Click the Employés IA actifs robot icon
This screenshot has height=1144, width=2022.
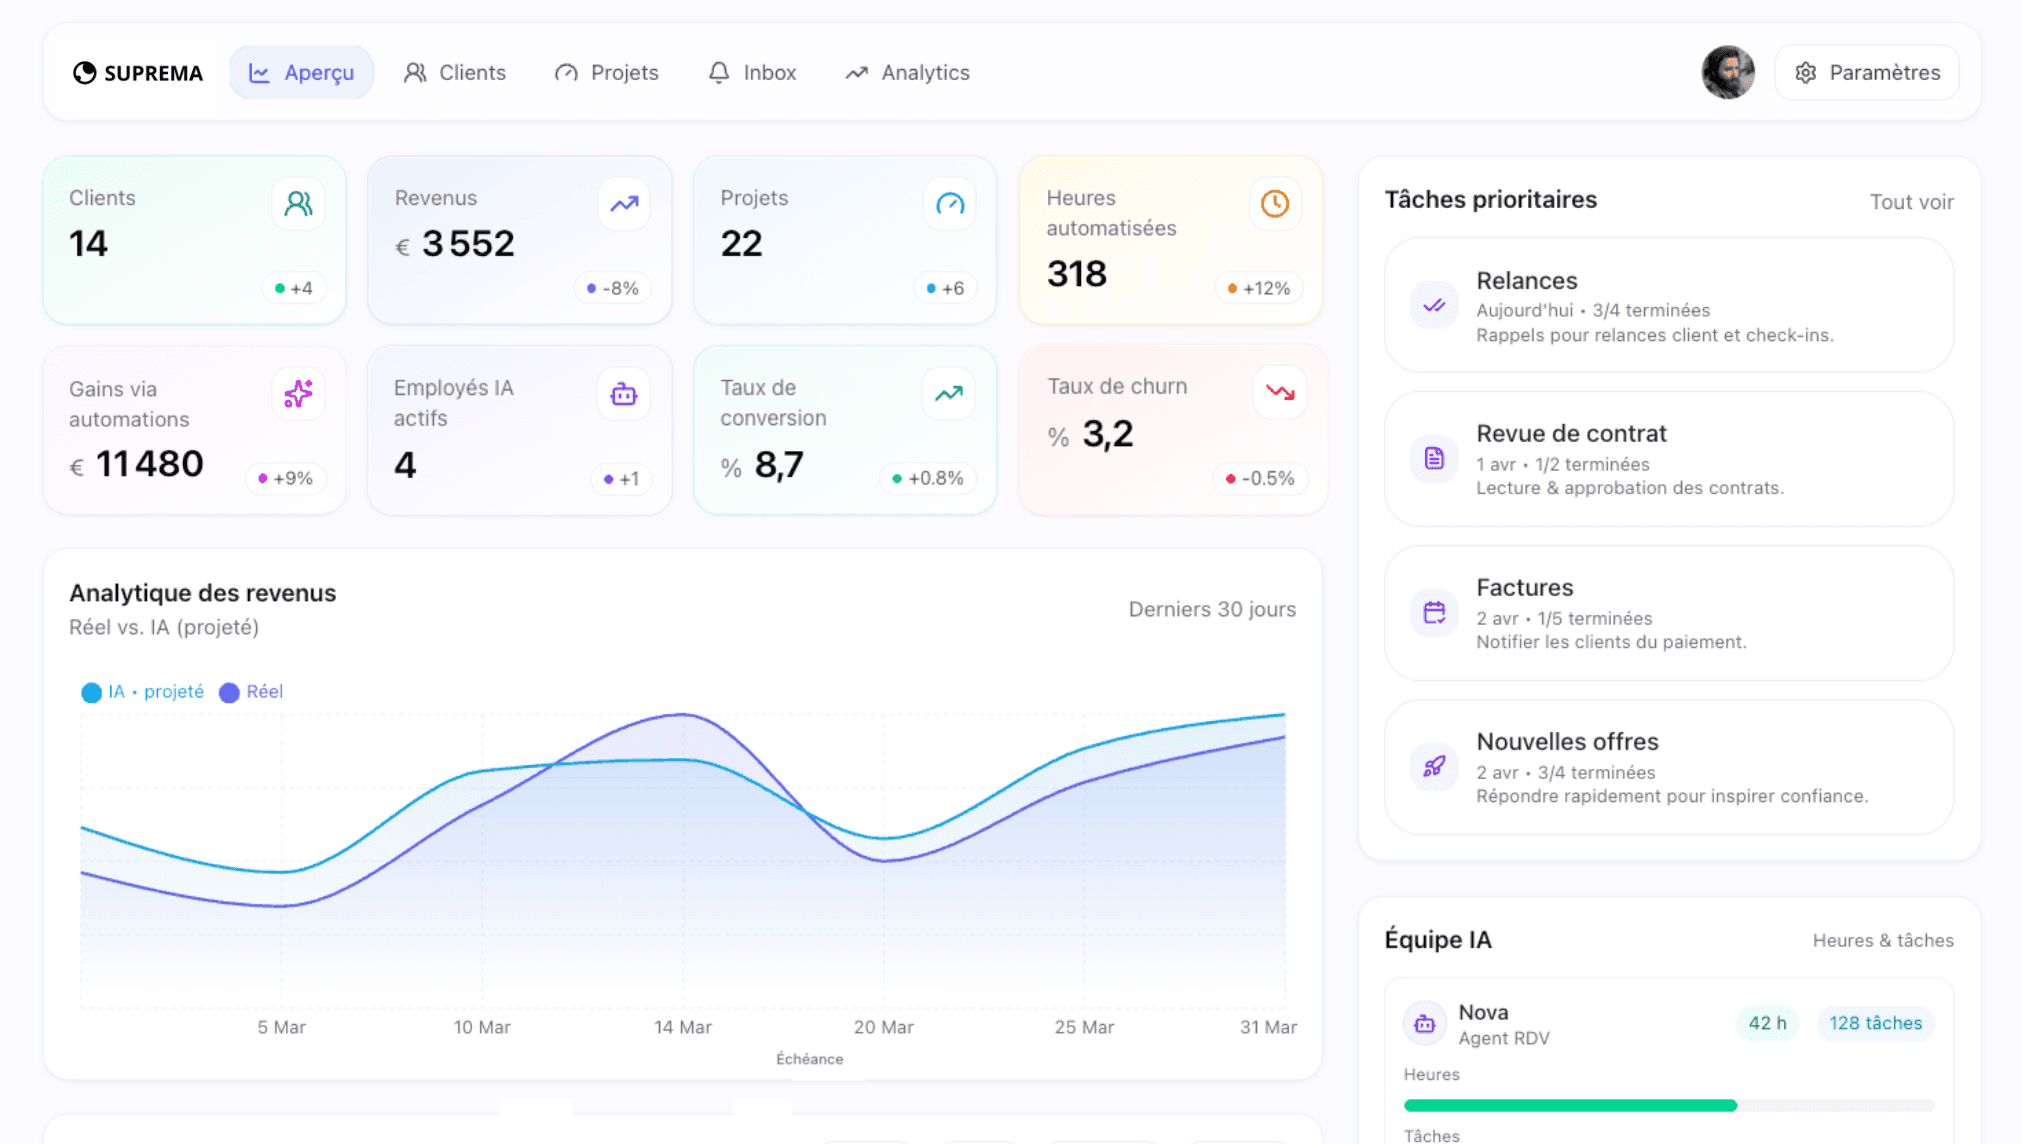tap(624, 394)
